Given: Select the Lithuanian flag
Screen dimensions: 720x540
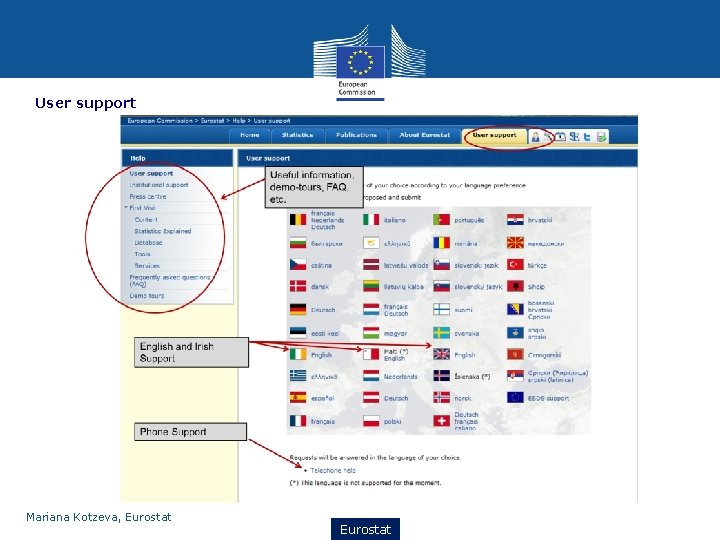Looking at the screenshot, I should (x=371, y=287).
